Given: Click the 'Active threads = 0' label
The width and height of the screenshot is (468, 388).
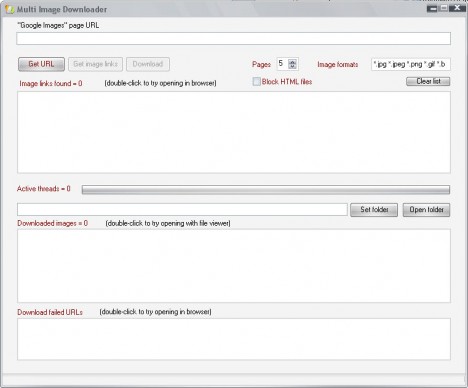Looking at the screenshot, I should [44, 189].
